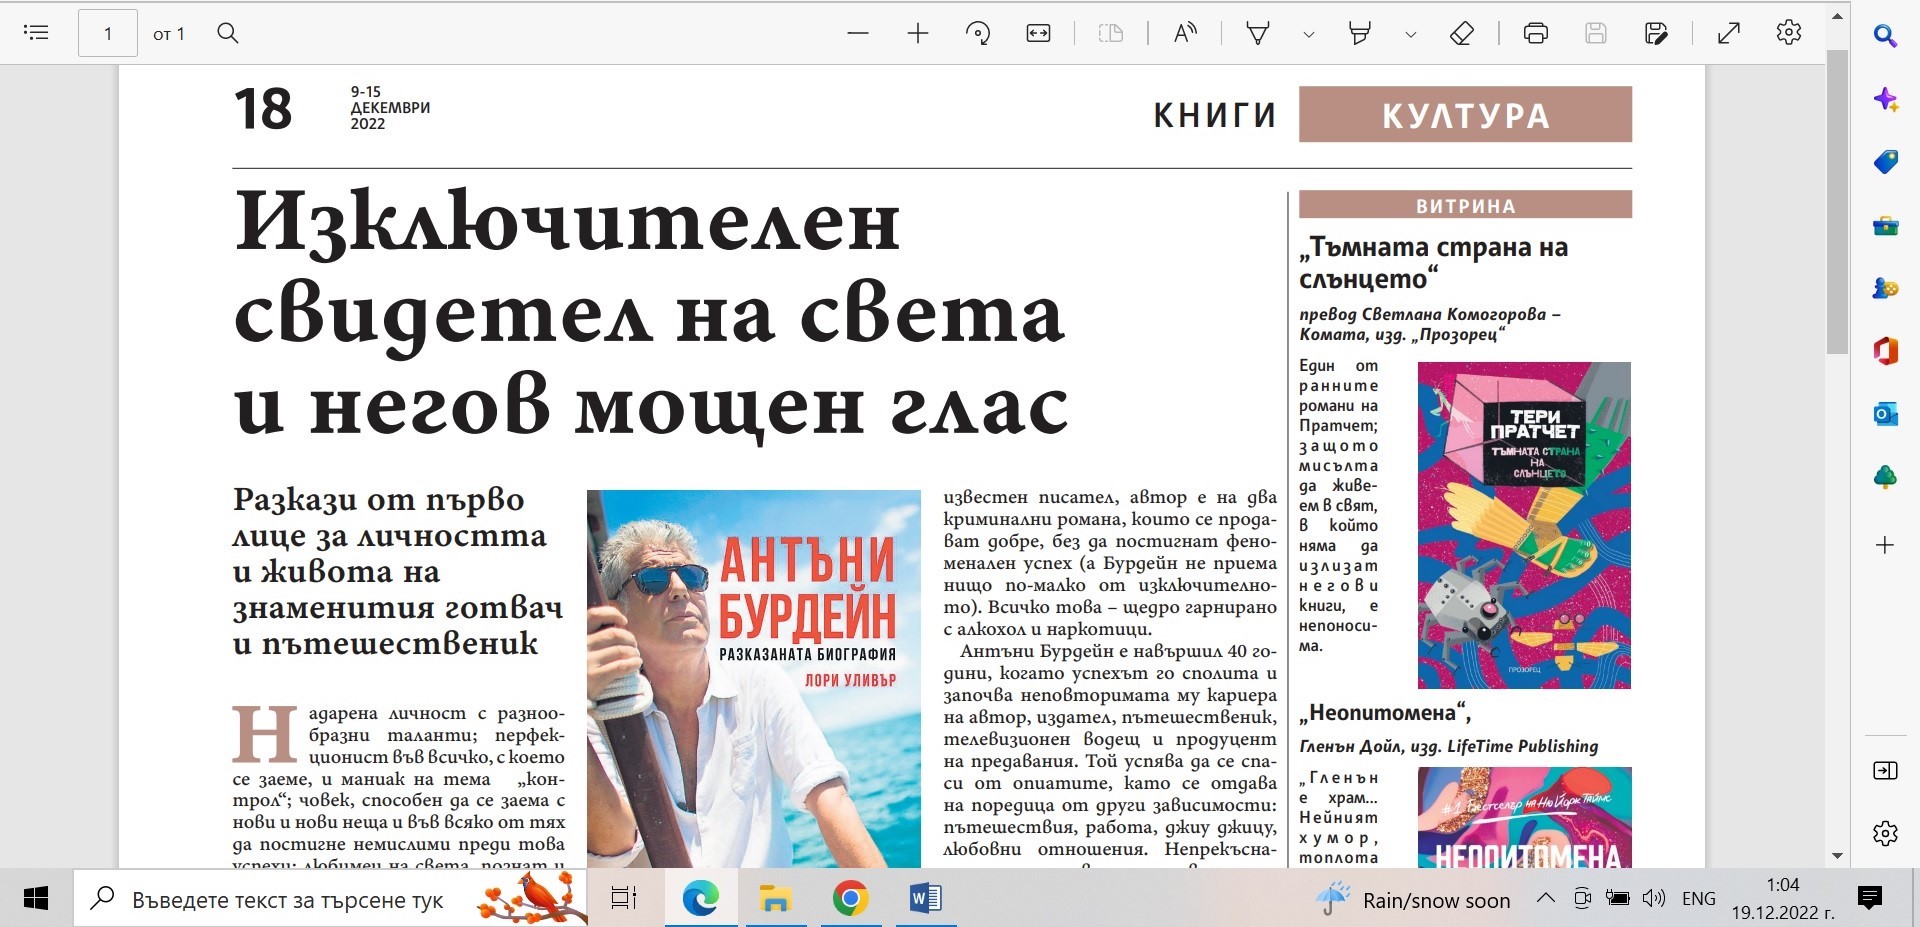Click the Save as icon

[1656, 33]
